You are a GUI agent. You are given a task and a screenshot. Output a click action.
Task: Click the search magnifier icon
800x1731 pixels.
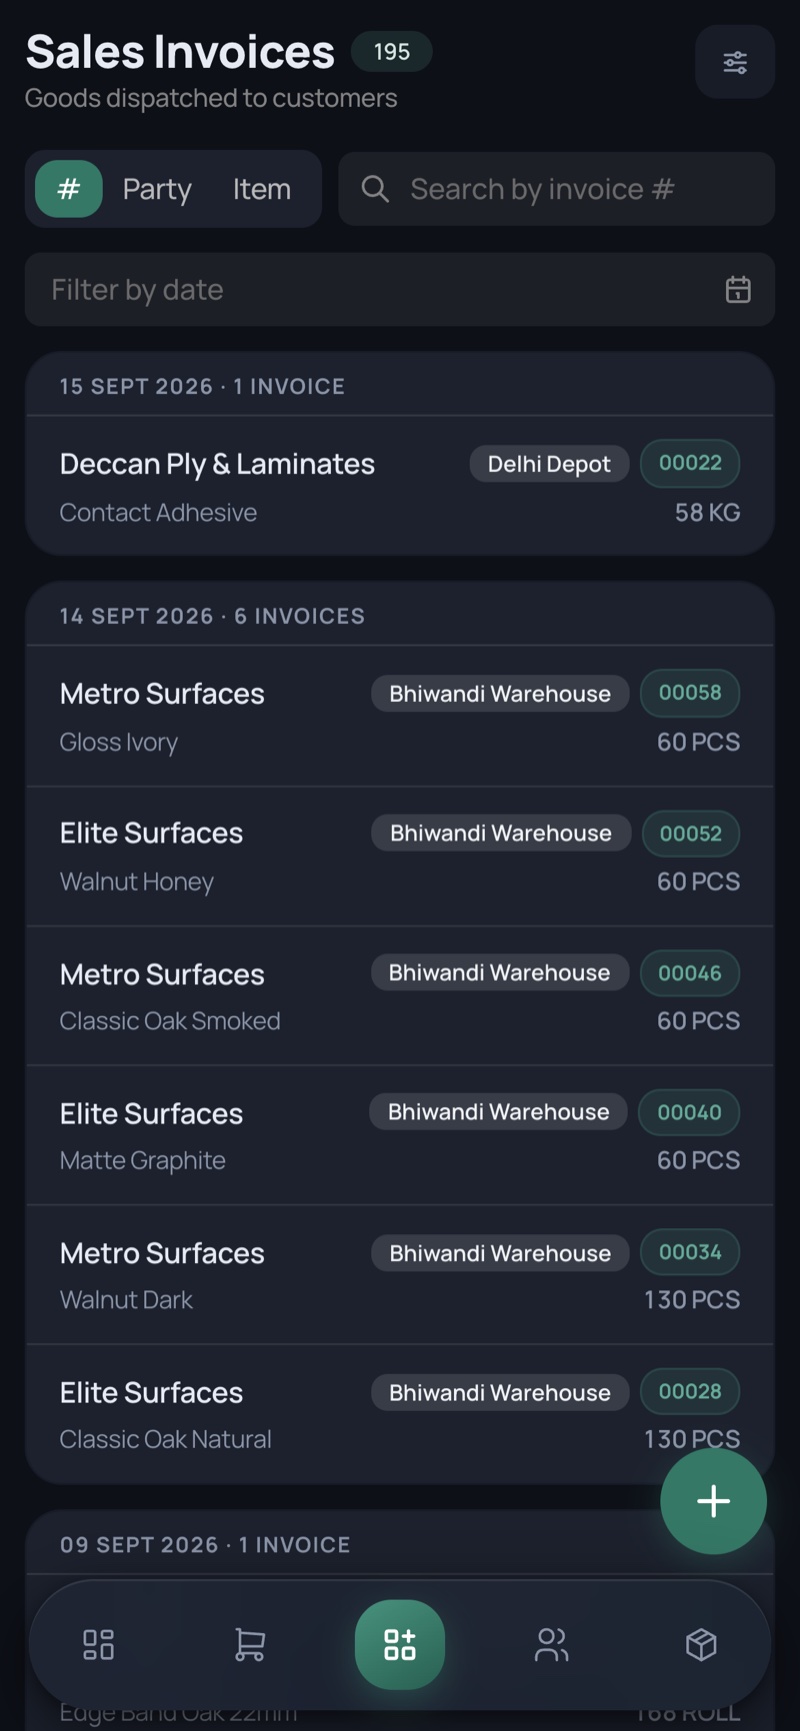375,189
